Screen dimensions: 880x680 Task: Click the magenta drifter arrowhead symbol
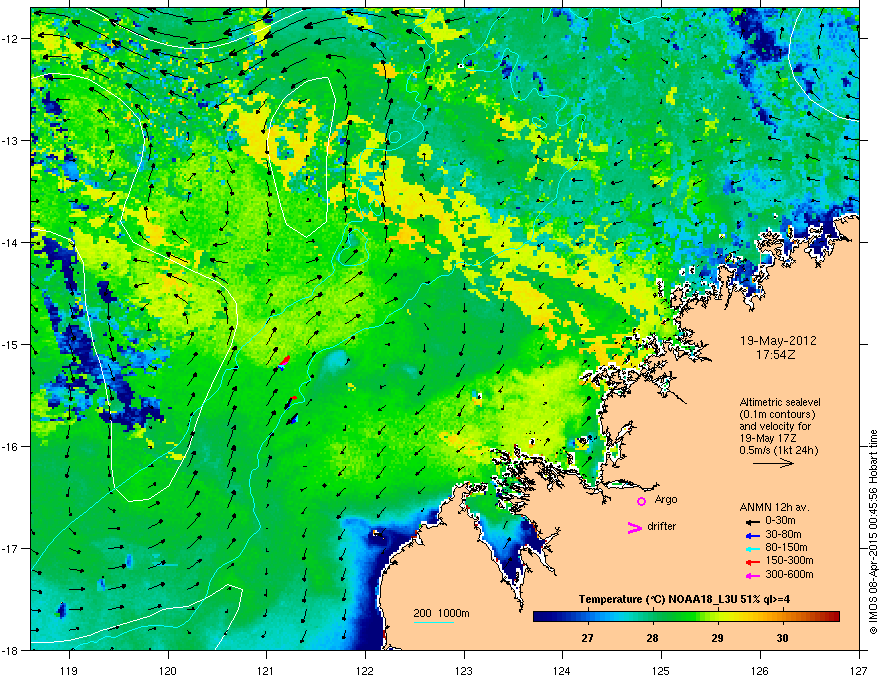tap(634, 527)
